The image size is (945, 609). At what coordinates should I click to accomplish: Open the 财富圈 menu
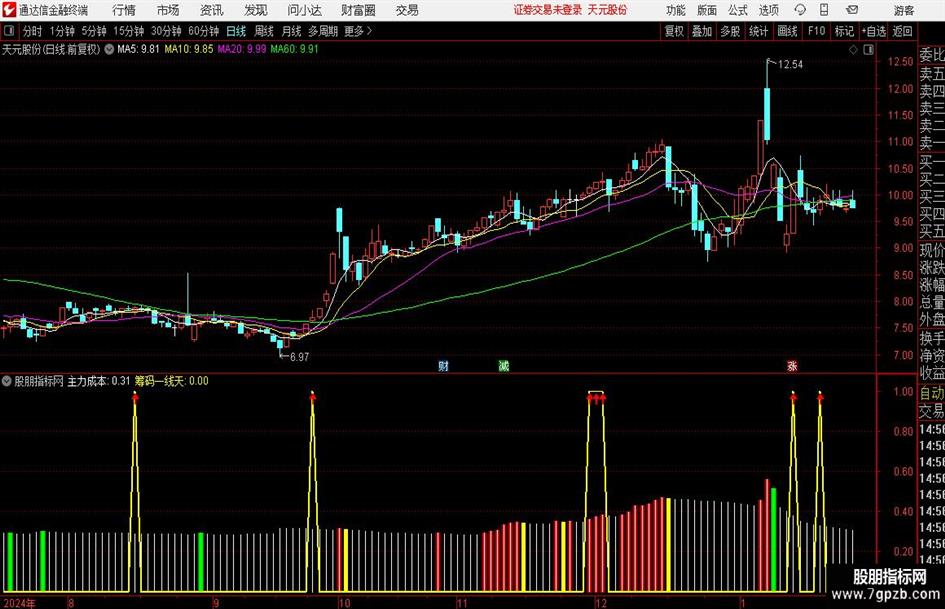pos(358,10)
